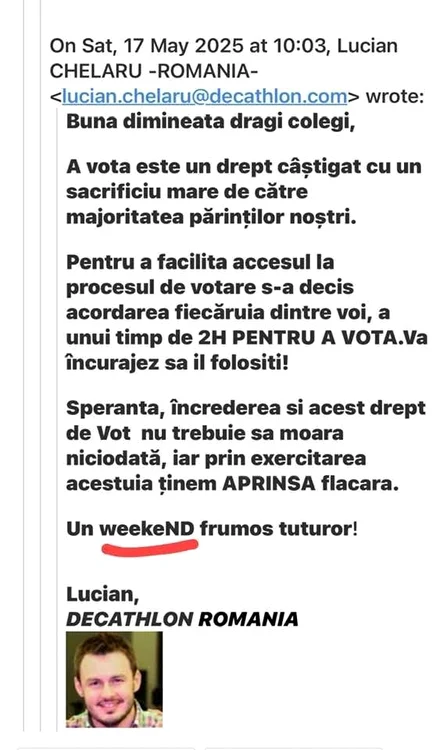Click the vertical quote bar beside the message
This screenshot has width=443, height=750.
[57, 419]
